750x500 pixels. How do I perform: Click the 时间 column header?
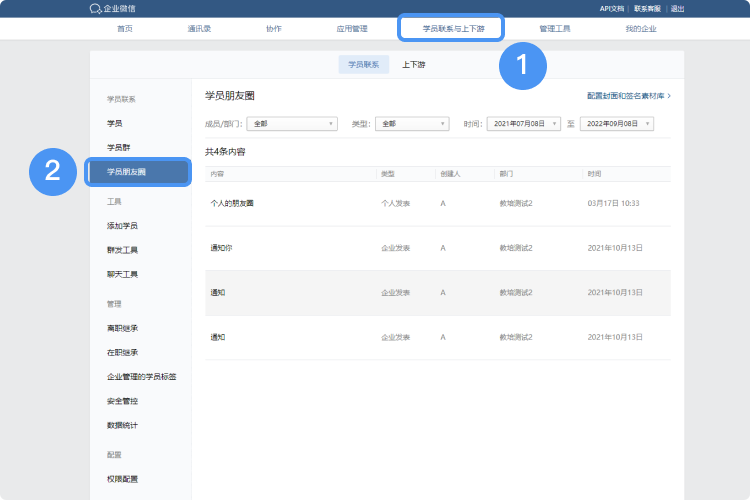pos(595,174)
